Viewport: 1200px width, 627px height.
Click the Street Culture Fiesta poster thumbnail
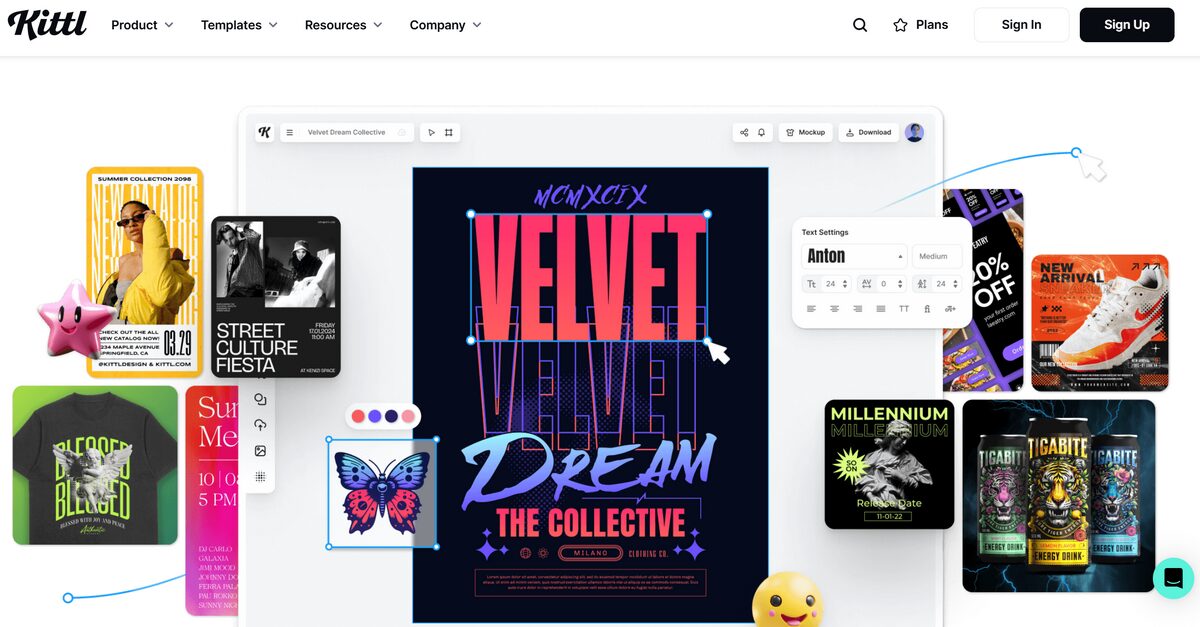pyautogui.click(x=276, y=297)
